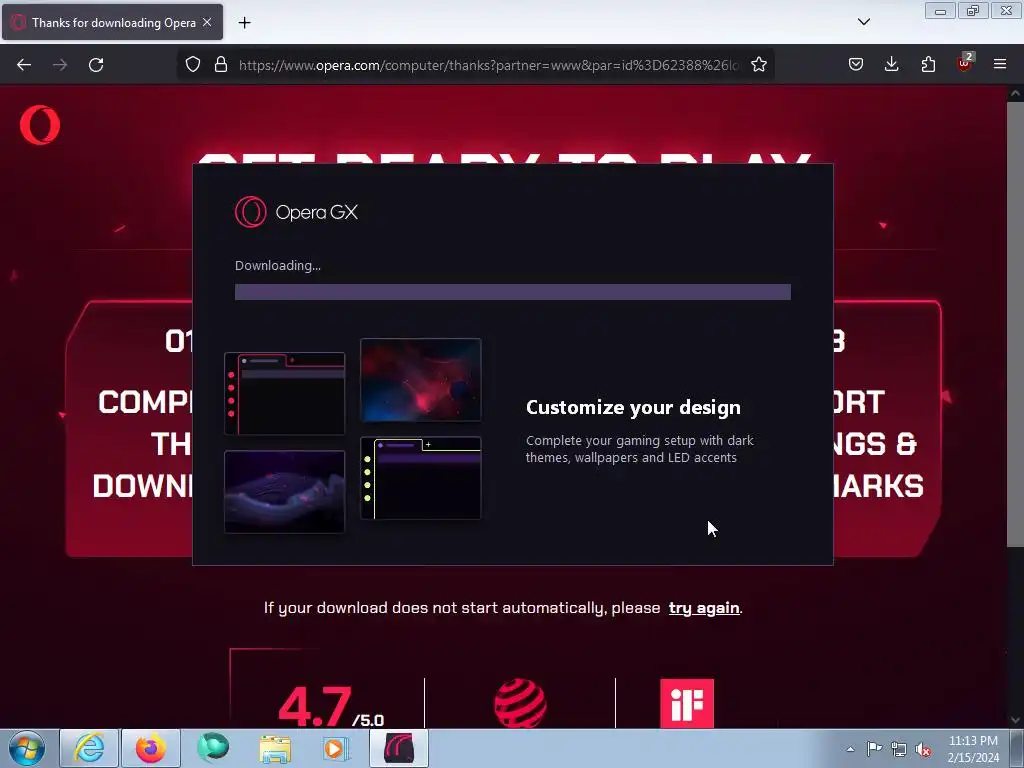Launch Internet Explorer from taskbar
Image resolution: width=1024 pixels, height=768 pixels.
point(89,748)
